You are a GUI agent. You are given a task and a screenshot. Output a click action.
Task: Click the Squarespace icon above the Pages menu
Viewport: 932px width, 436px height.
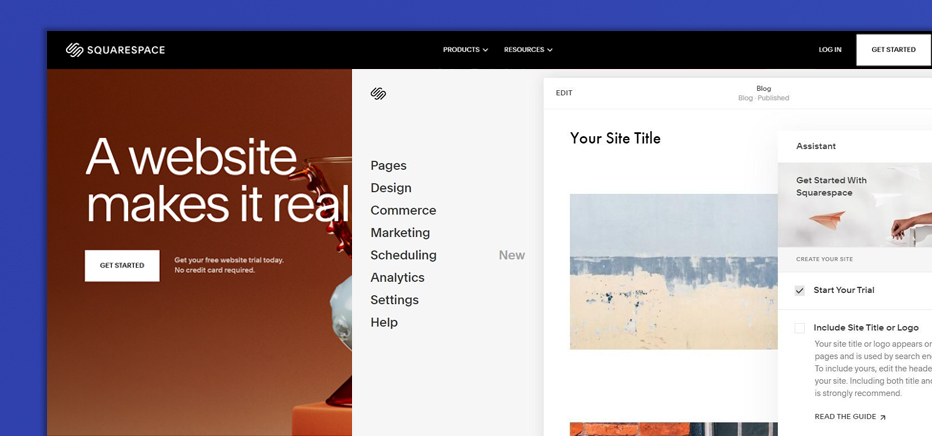coord(378,93)
